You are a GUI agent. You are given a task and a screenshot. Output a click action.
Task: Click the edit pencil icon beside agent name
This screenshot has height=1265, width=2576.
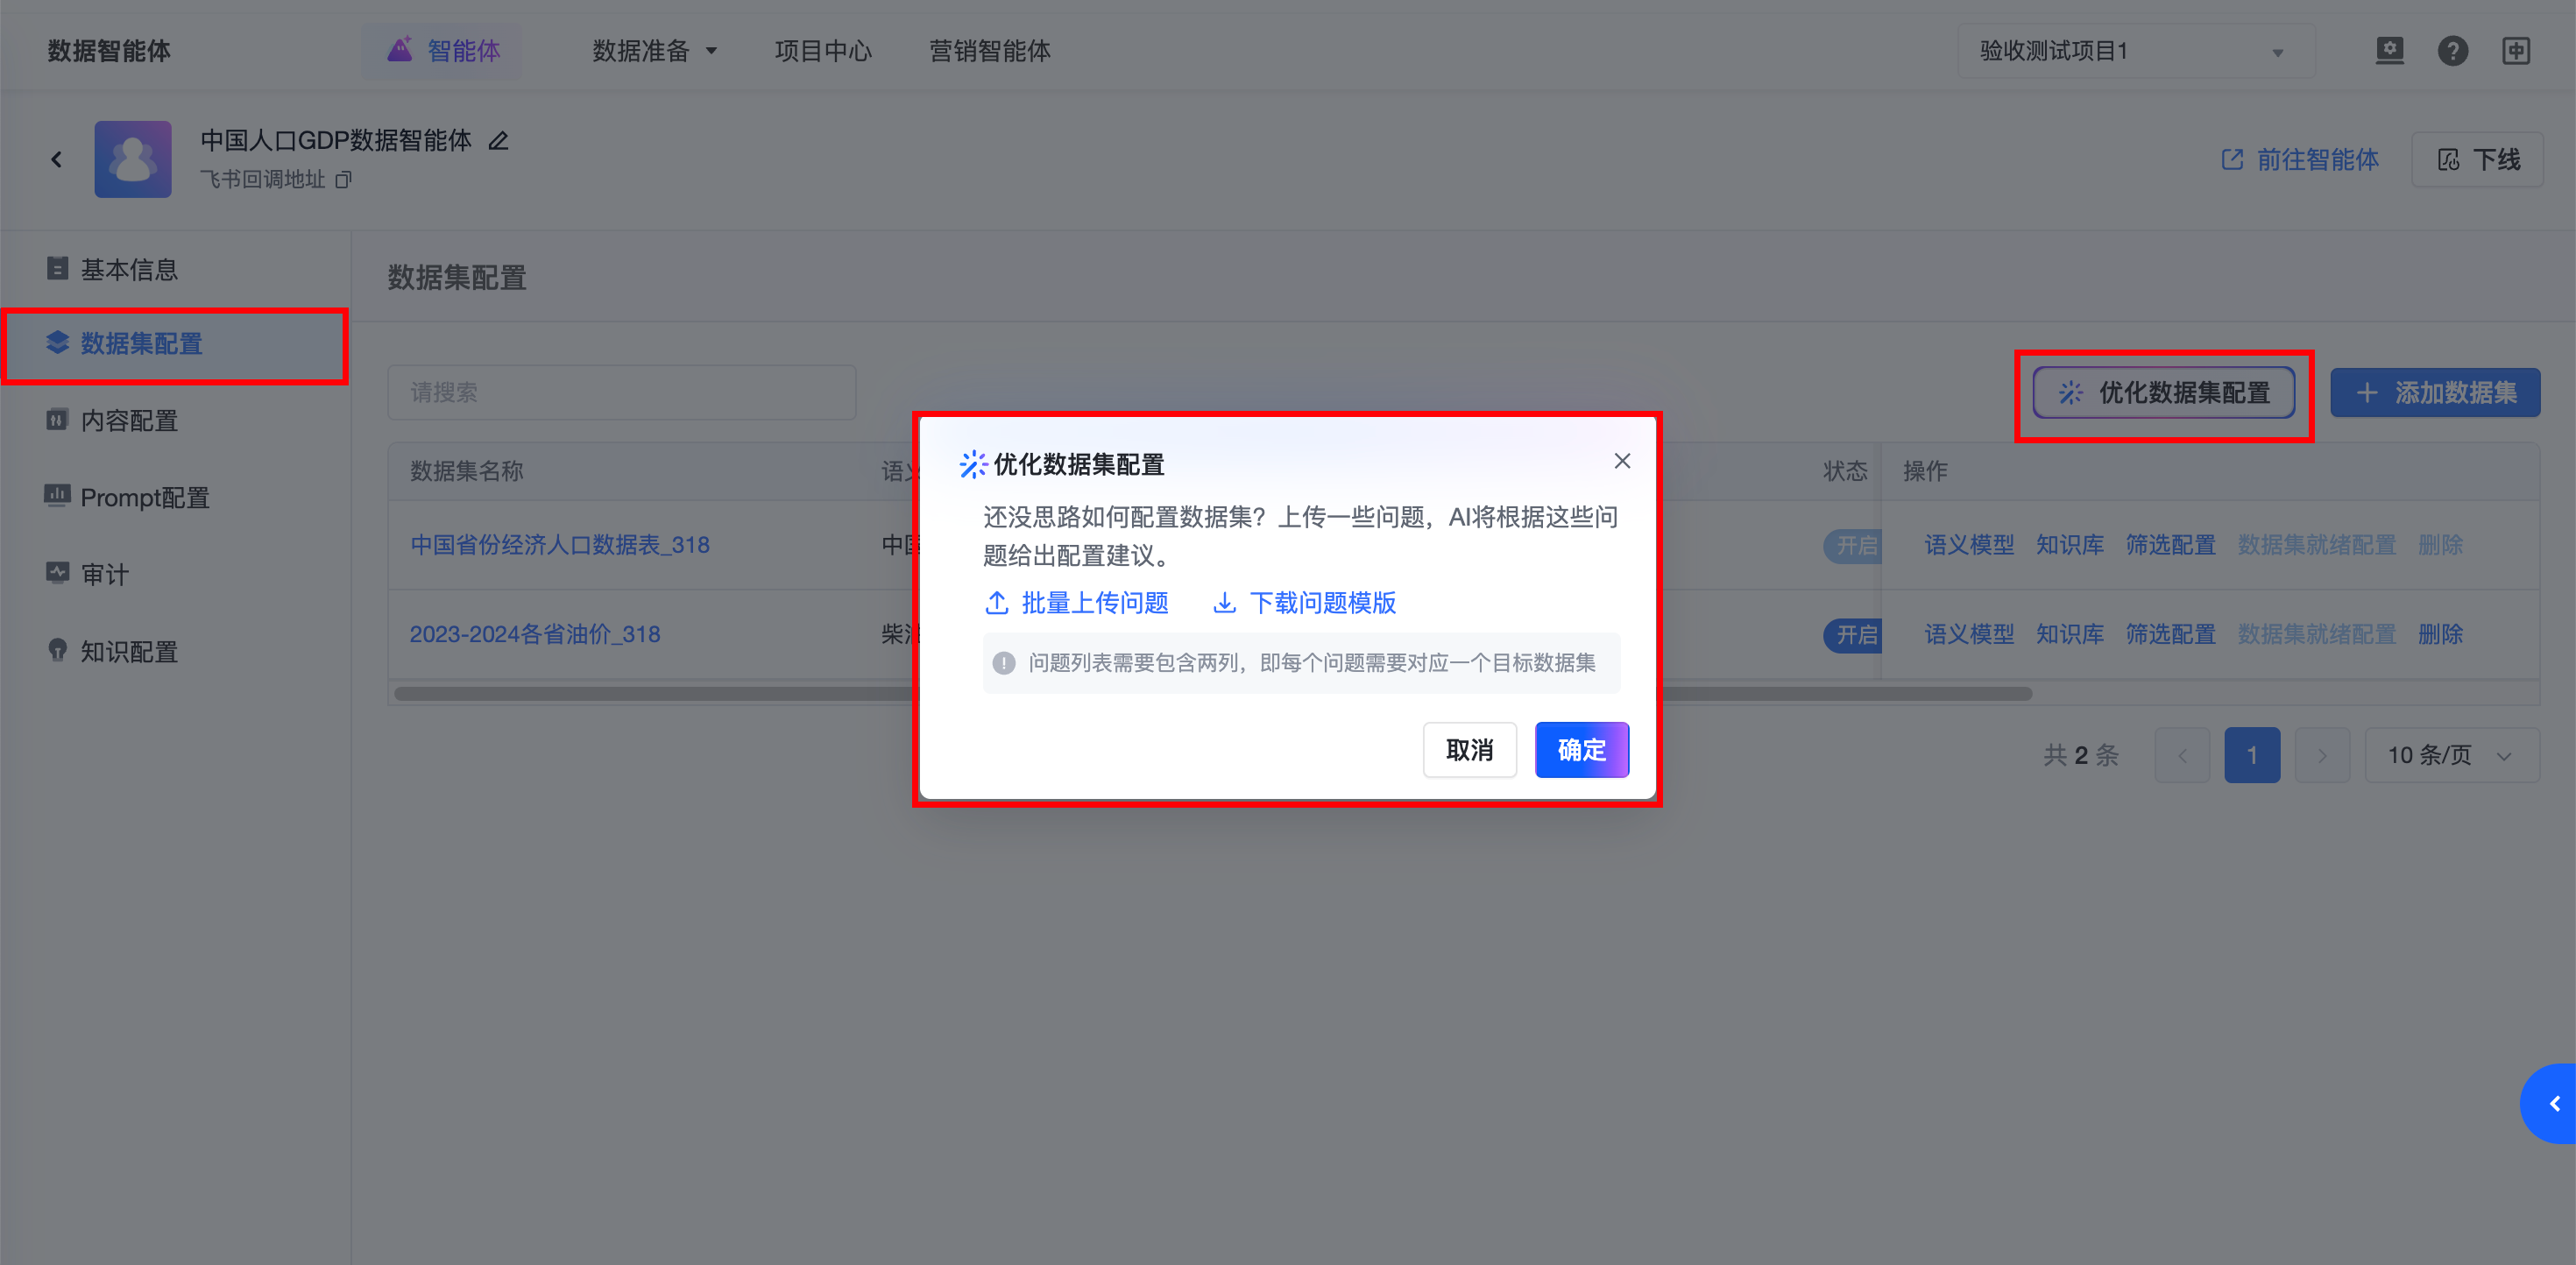[498, 141]
